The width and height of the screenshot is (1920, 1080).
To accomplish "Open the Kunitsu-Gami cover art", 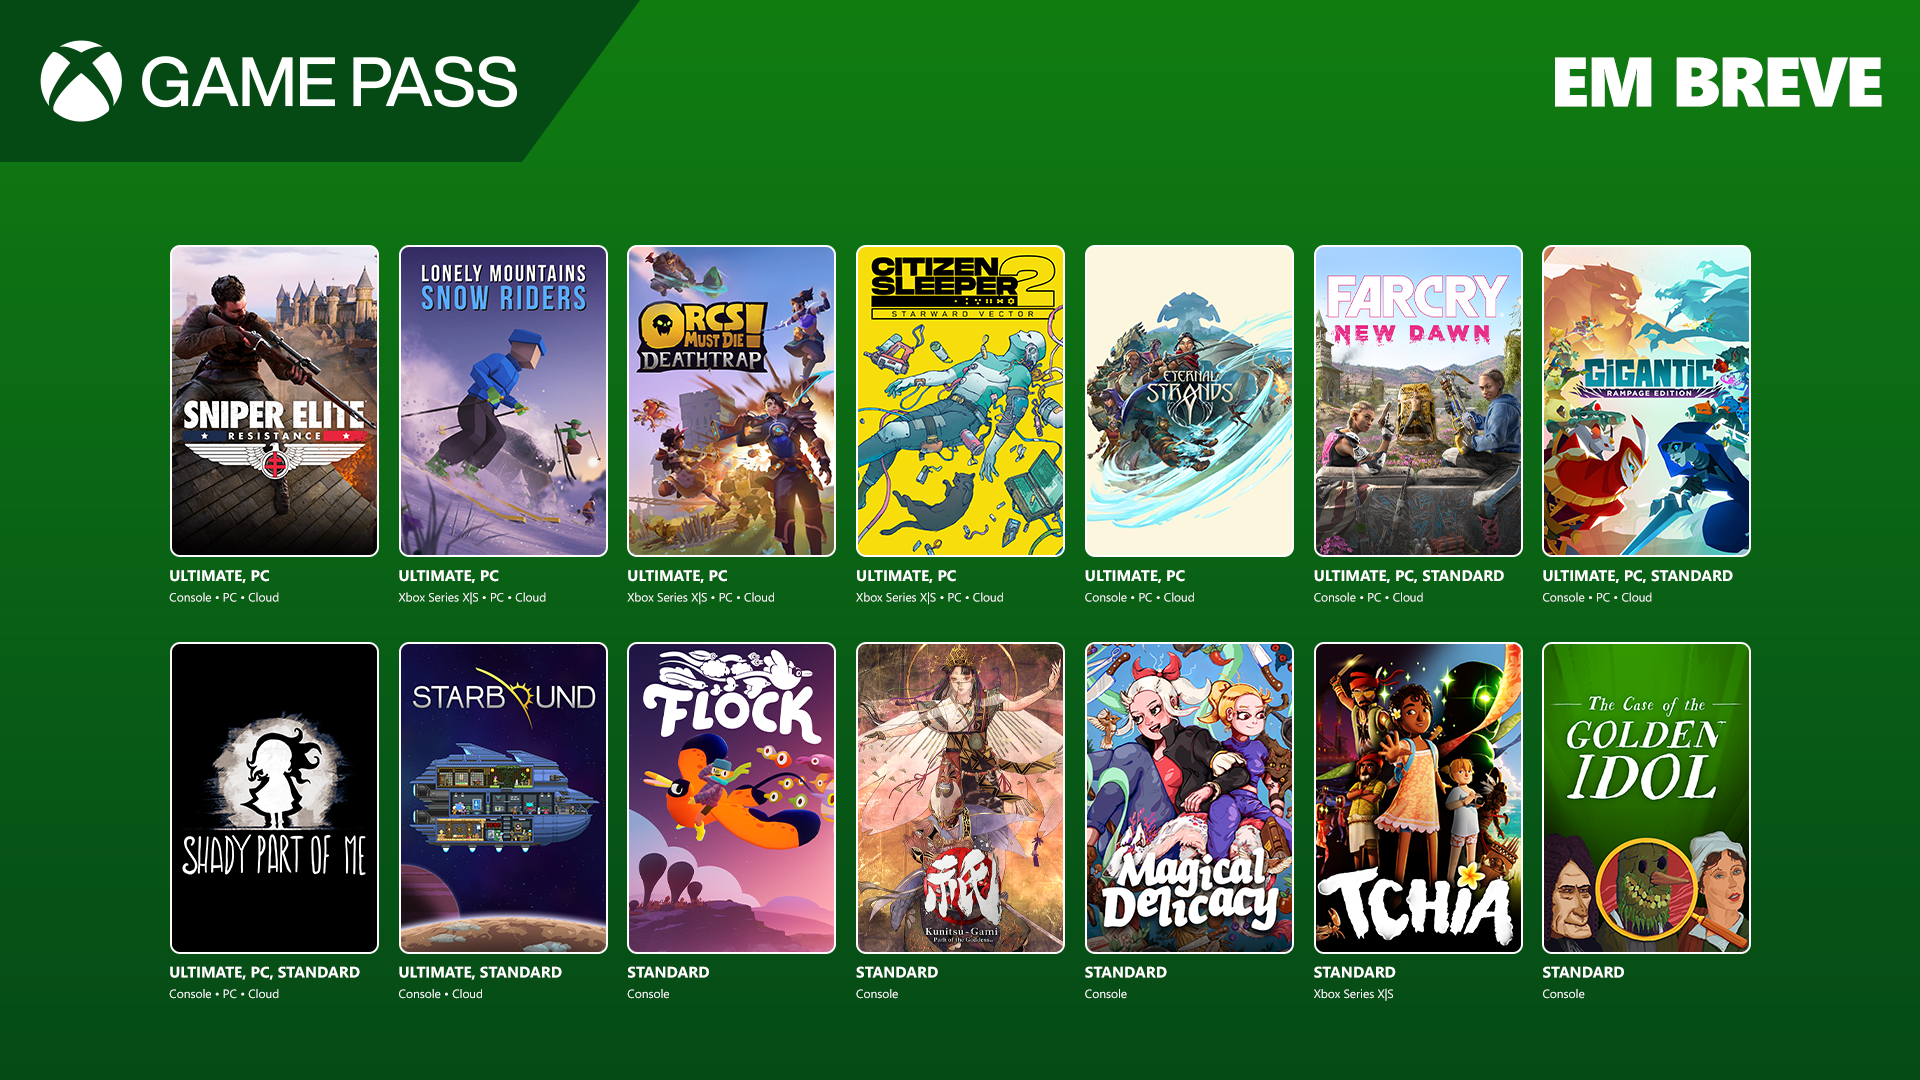I will point(960,798).
